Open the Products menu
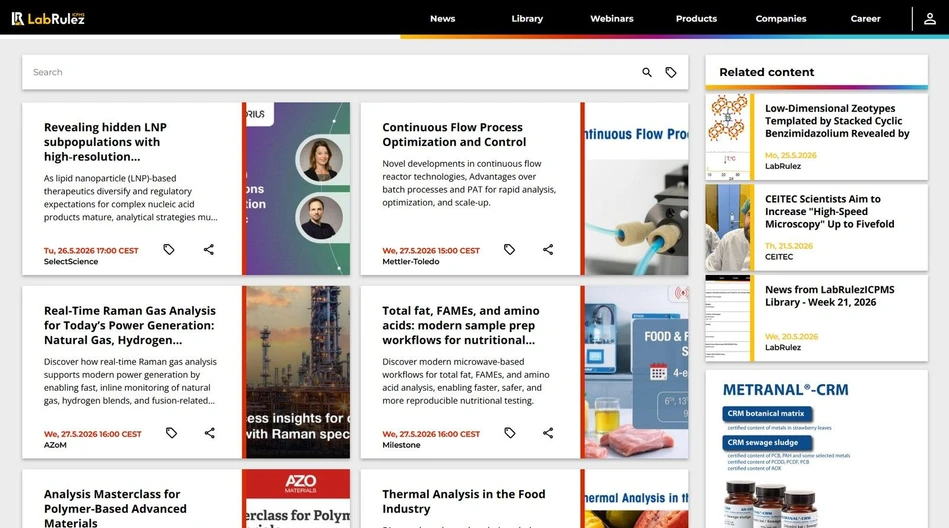The width and height of the screenshot is (949, 528). coord(696,19)
